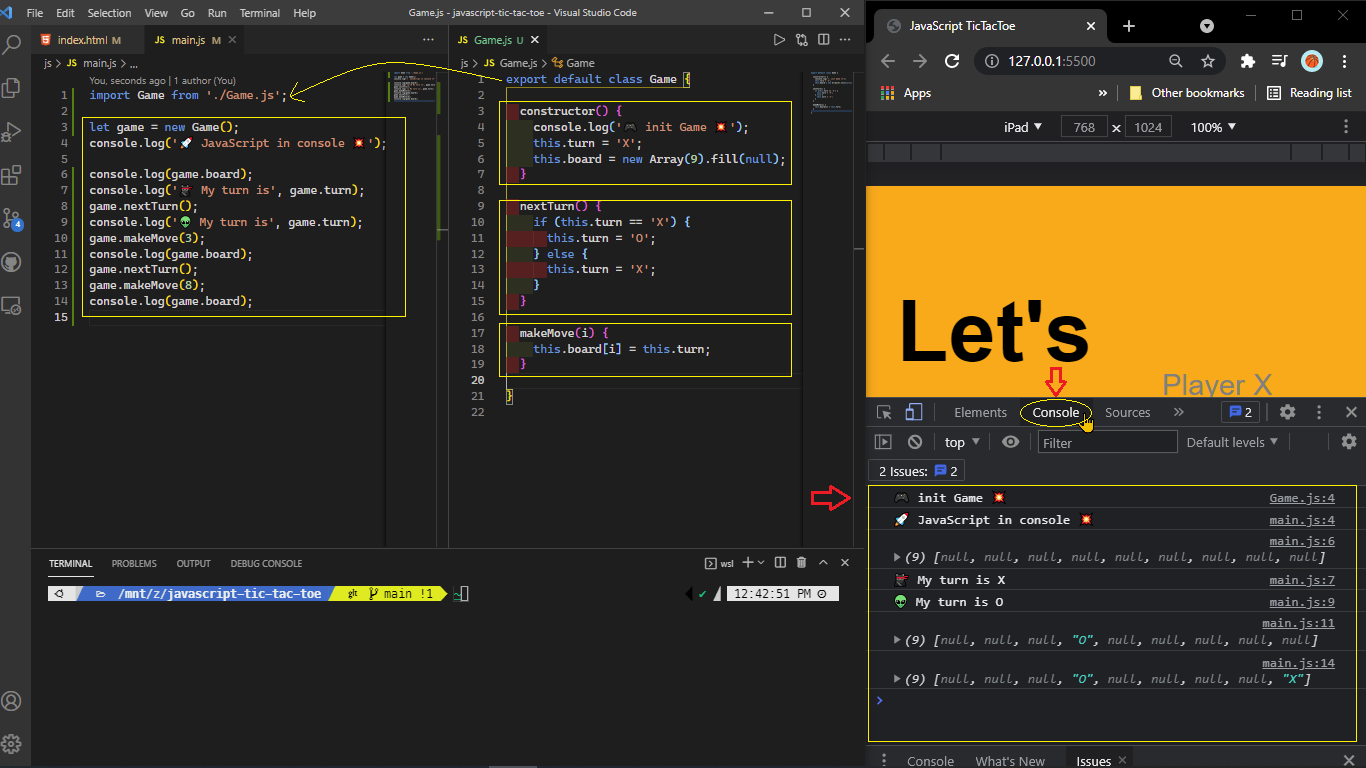View the 2 Issues in DevTools
1366x768 pixels.
coord(914,470)
